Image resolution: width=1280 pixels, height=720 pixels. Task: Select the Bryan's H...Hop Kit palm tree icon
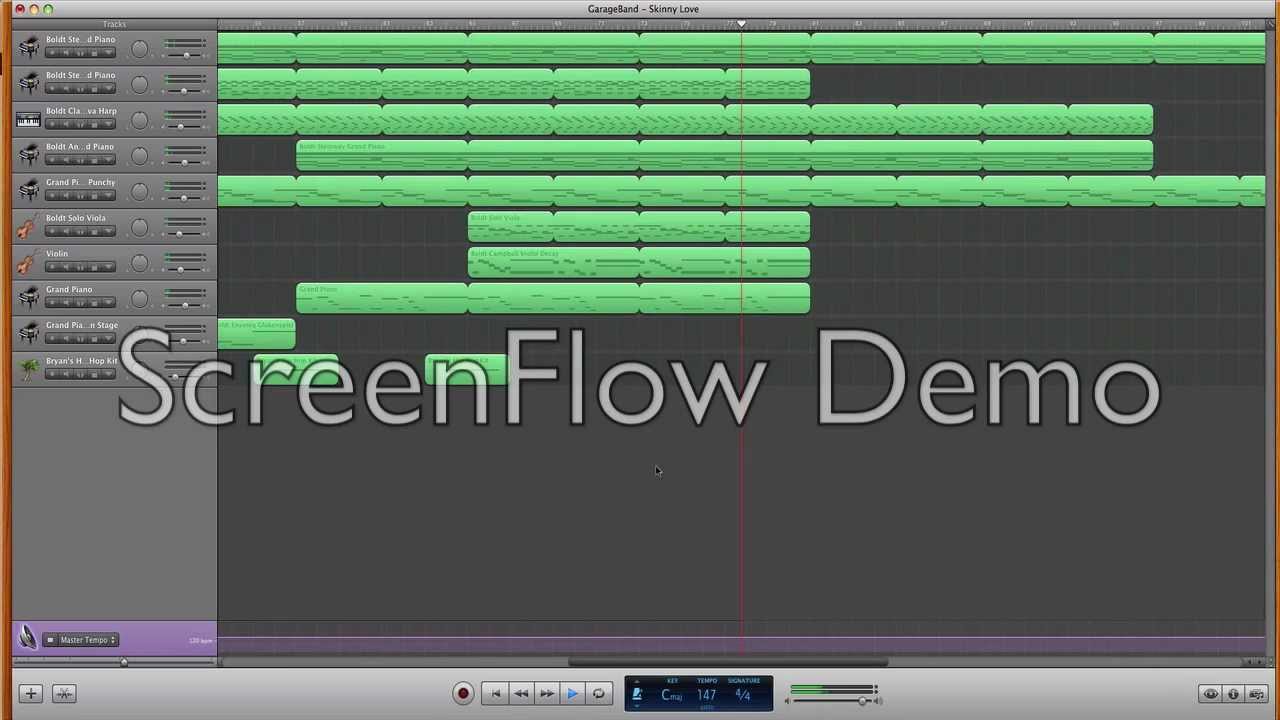click(x=28, y=369)
